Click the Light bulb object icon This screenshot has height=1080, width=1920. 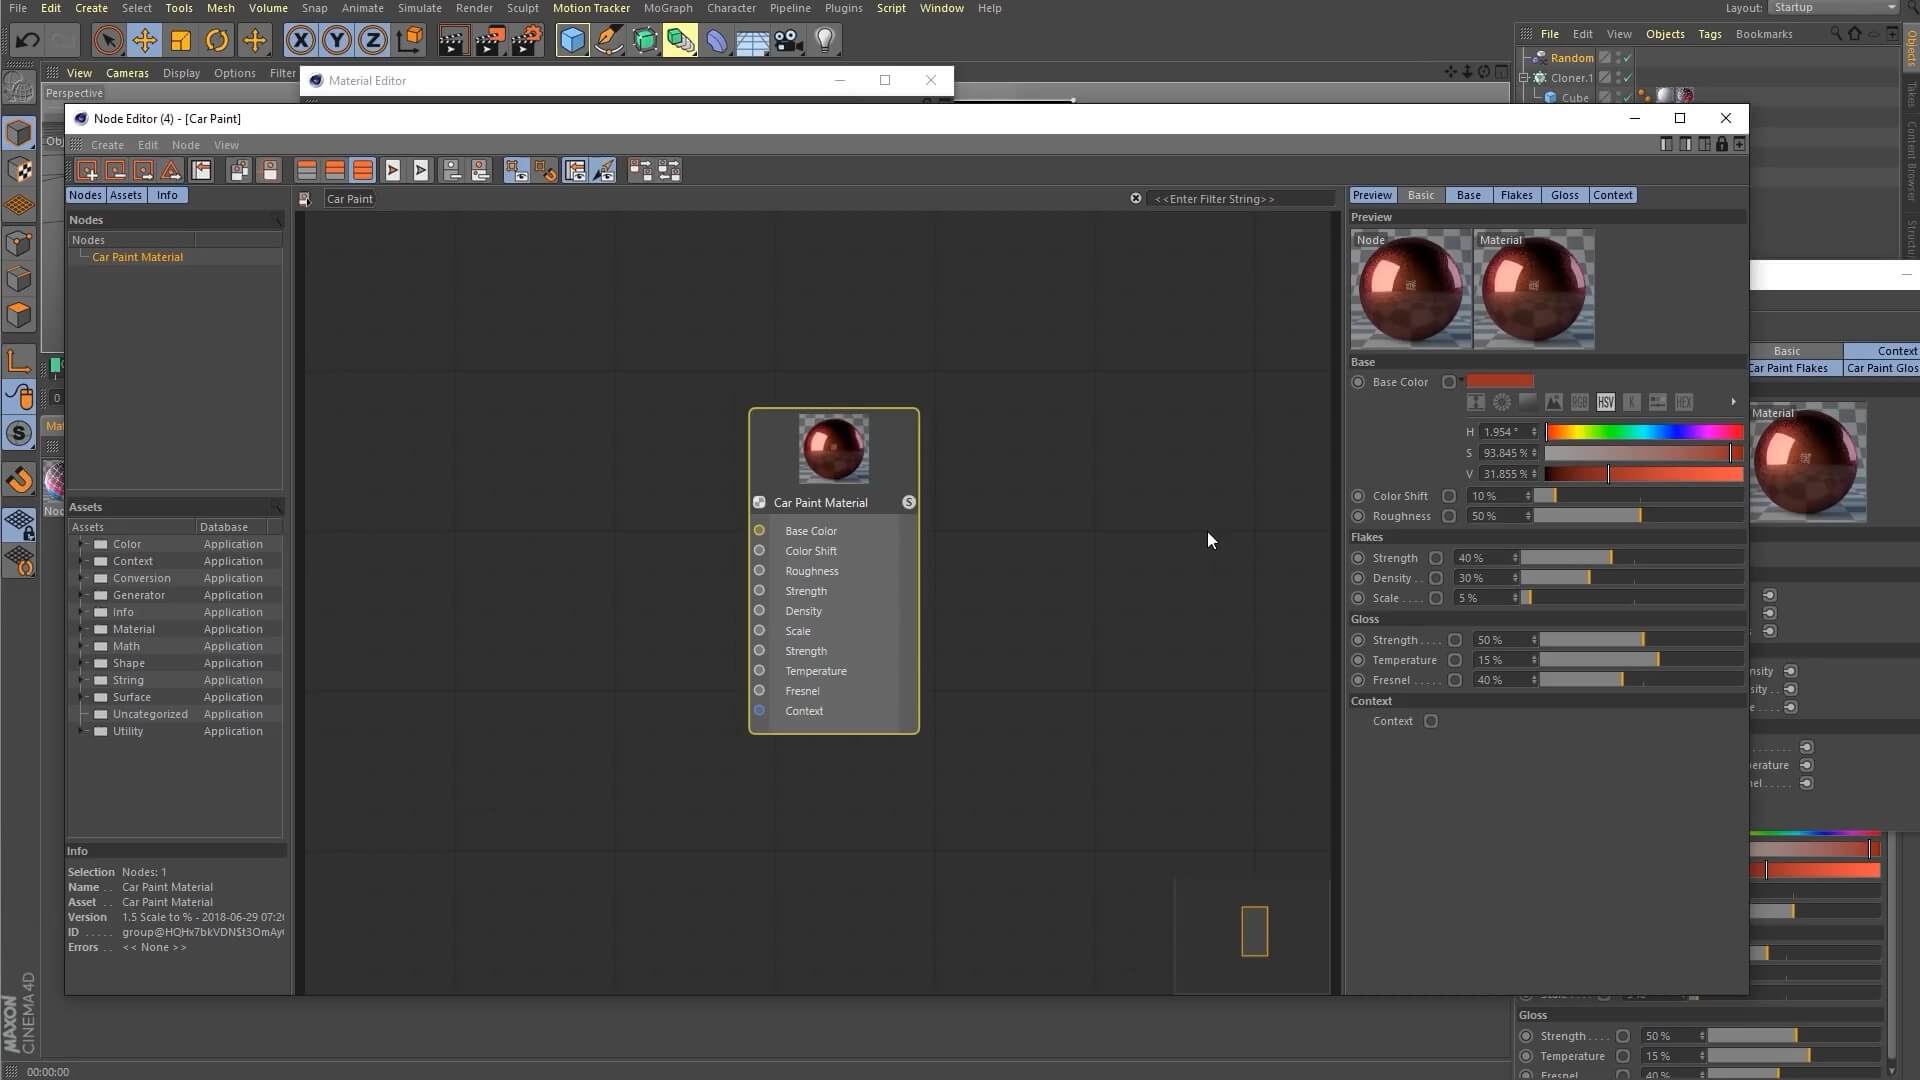point(825,41)
